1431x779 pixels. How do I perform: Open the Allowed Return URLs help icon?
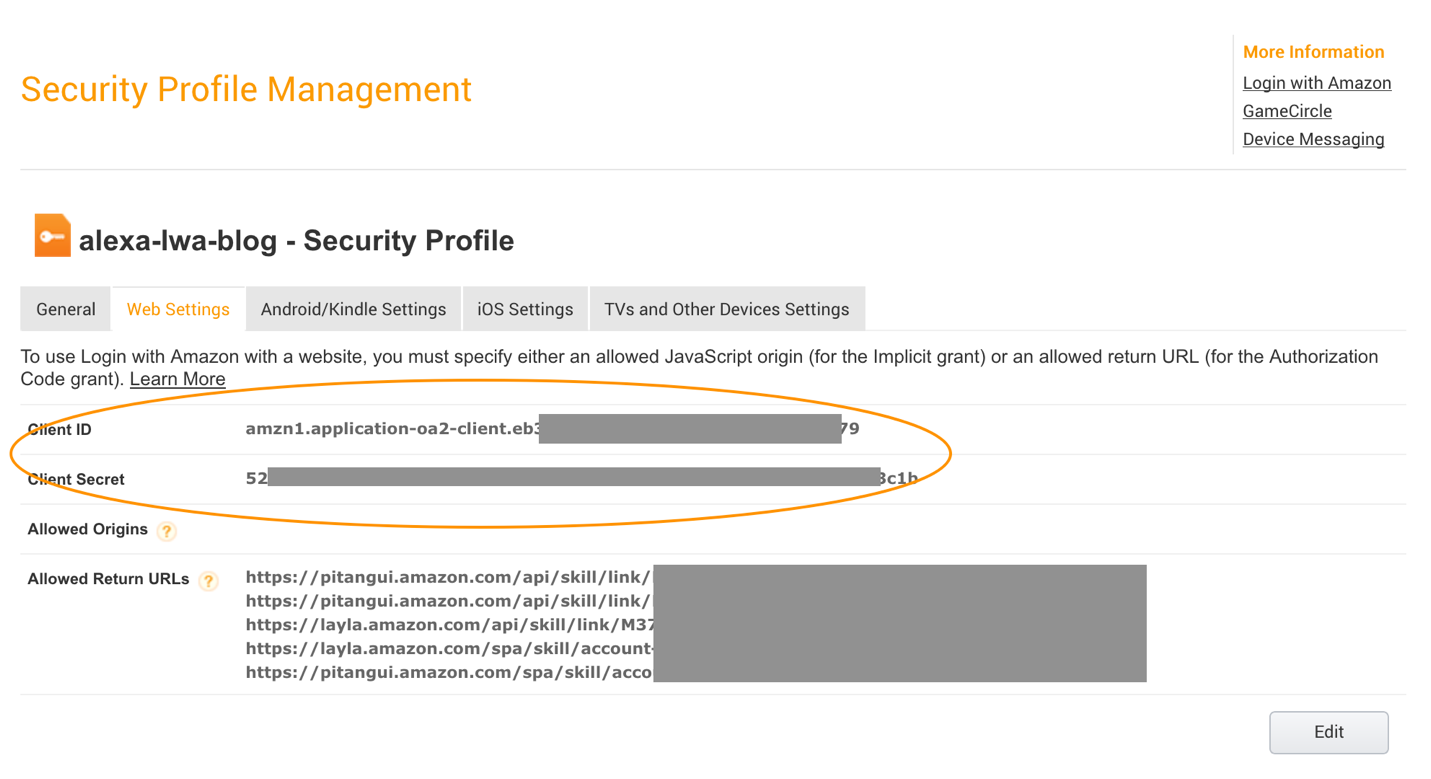point(208,581)
